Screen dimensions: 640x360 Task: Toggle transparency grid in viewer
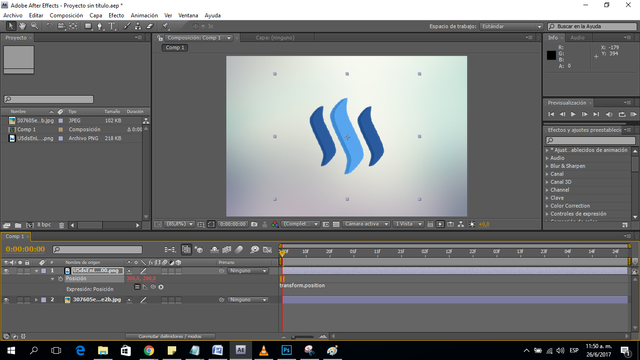(336, 224)
